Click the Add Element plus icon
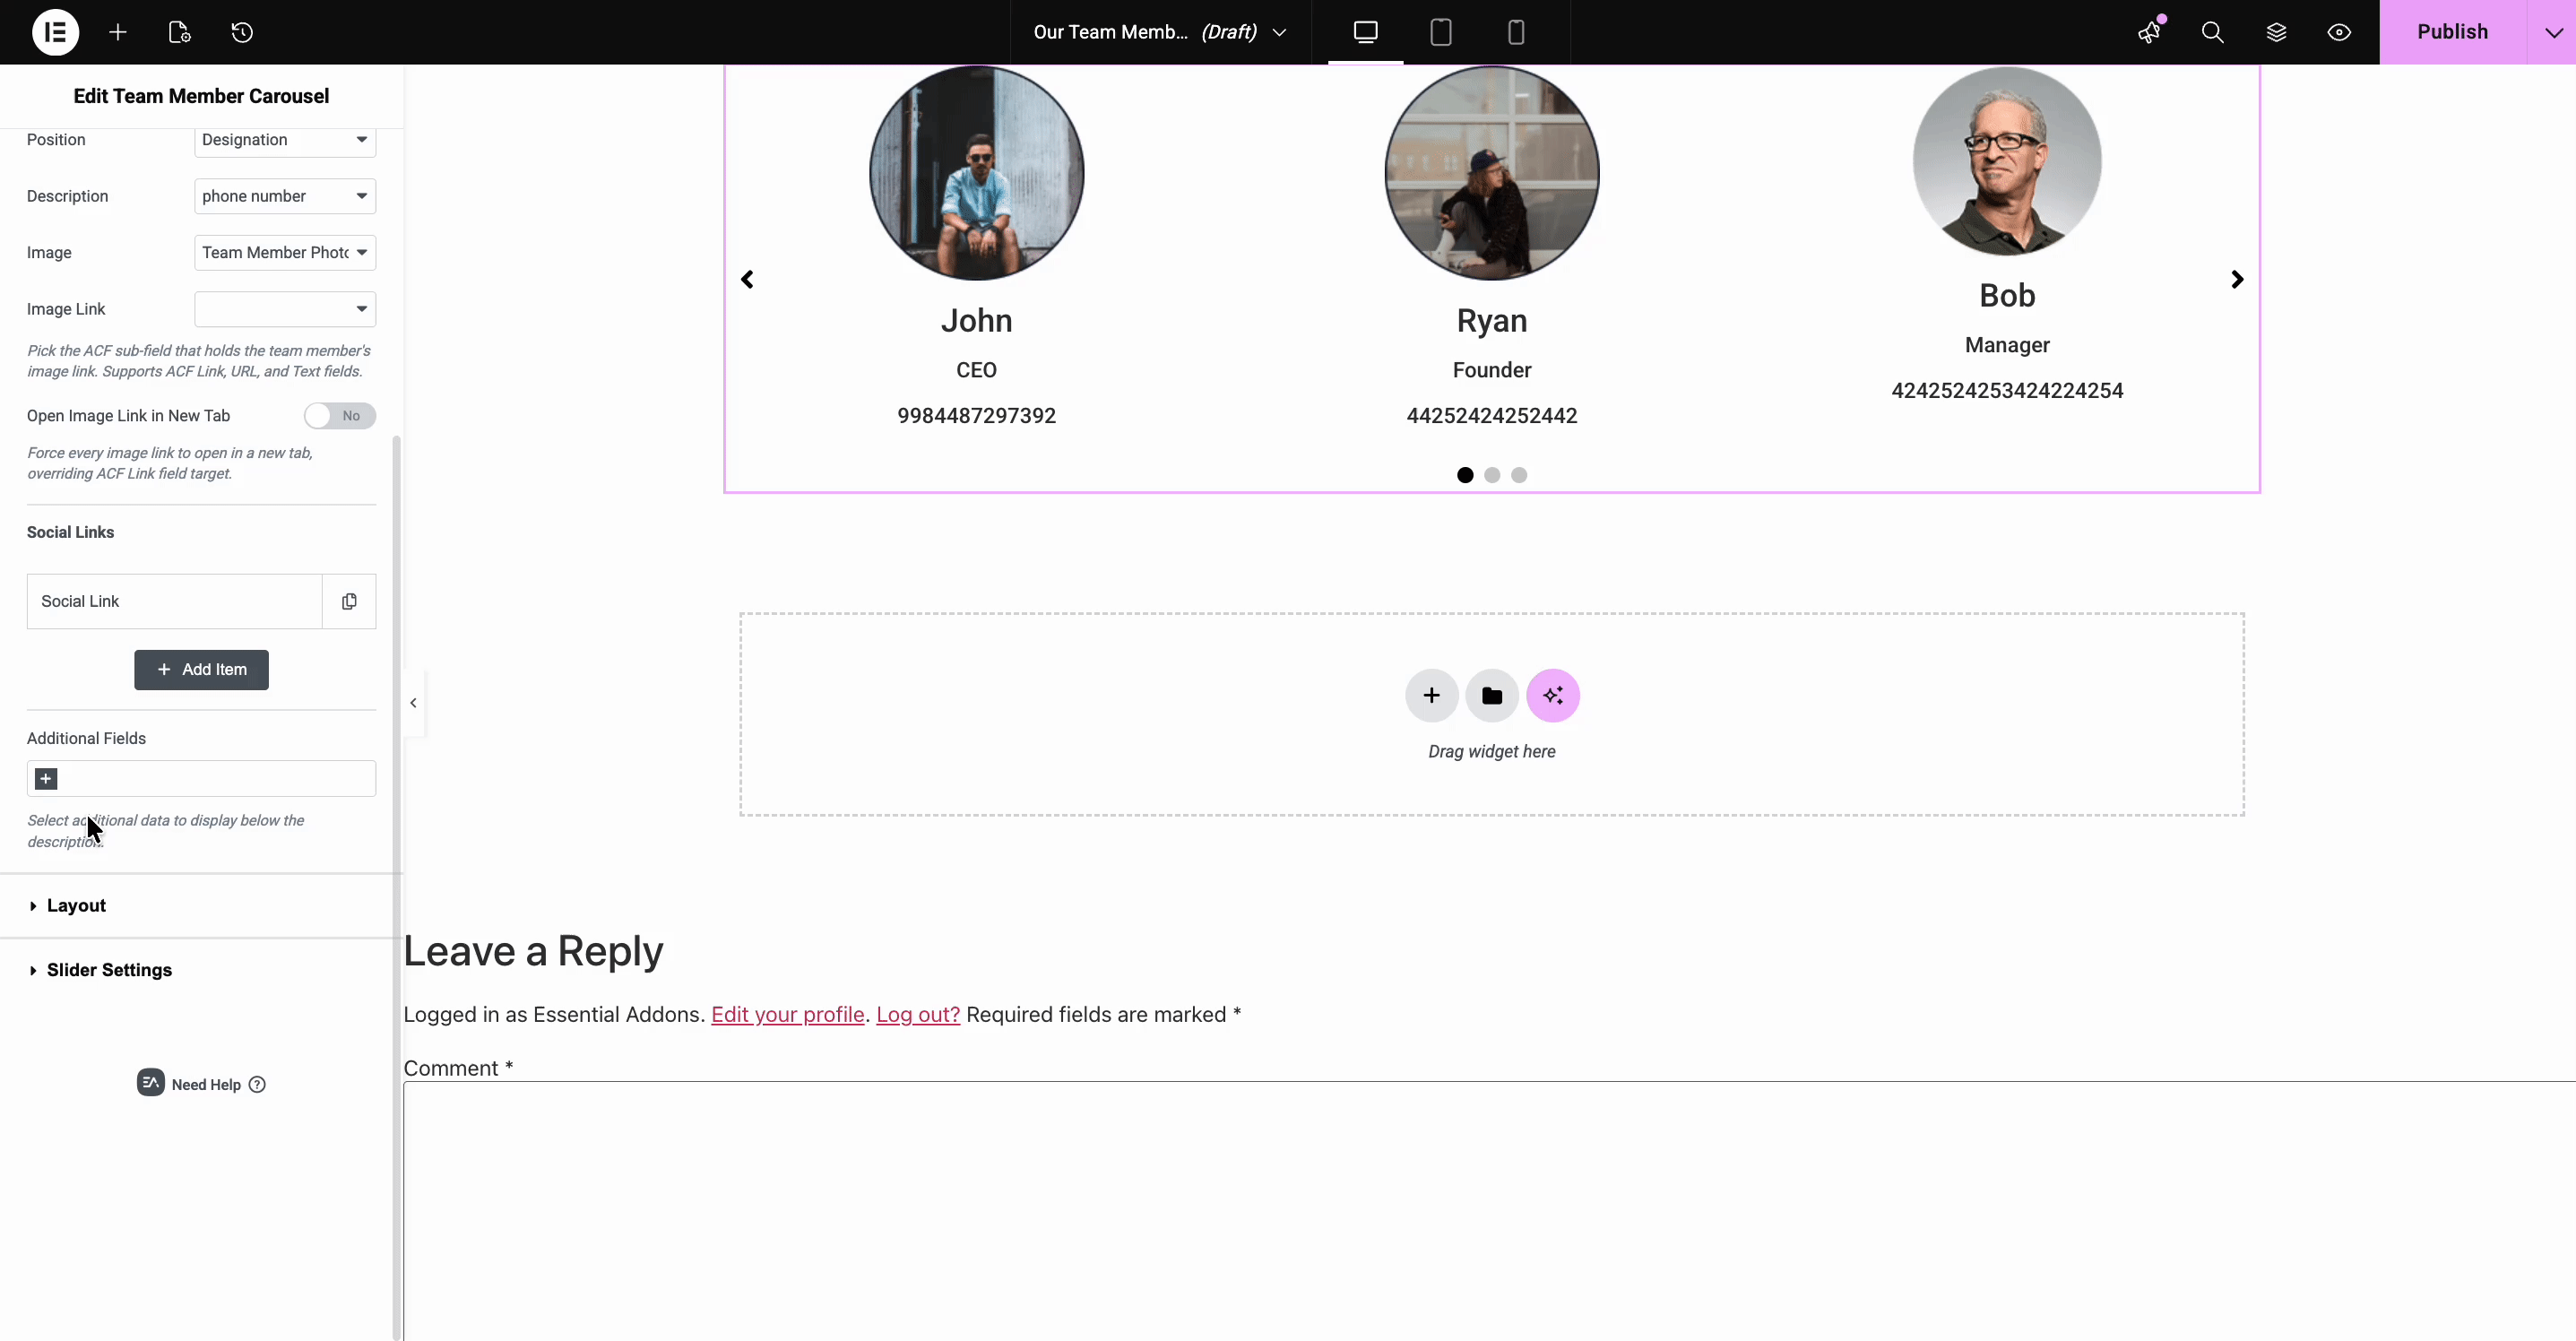Image resolution: width=2576 pixels, height=1341 pixels. (x=118, y=32)
